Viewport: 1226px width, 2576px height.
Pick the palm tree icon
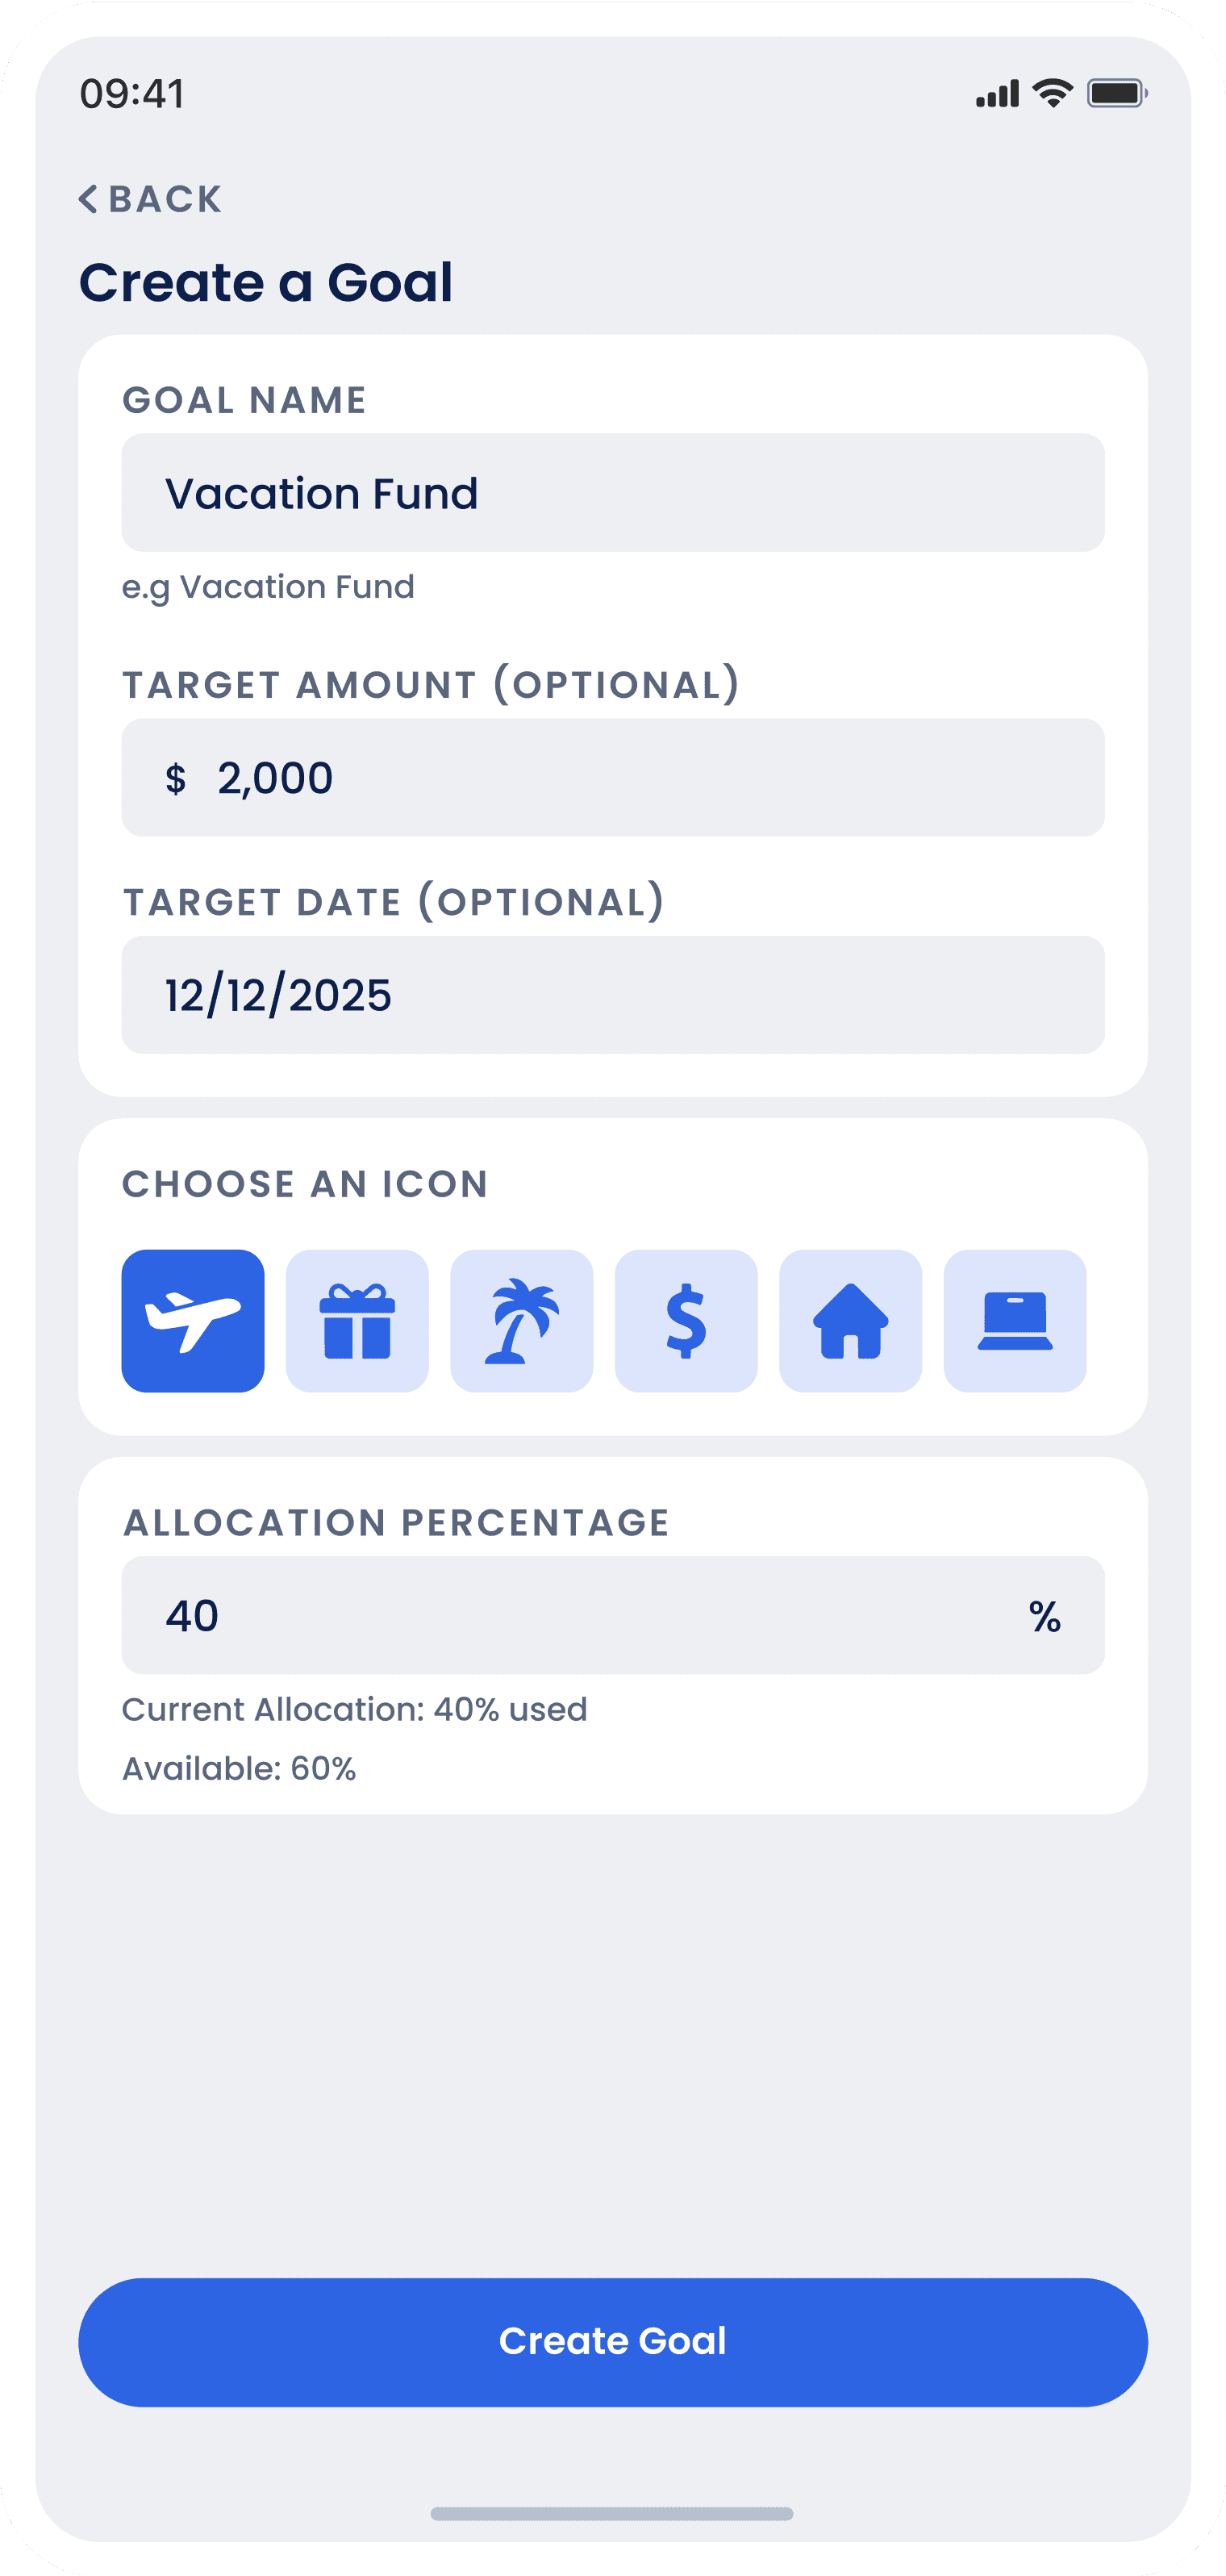522,1320
